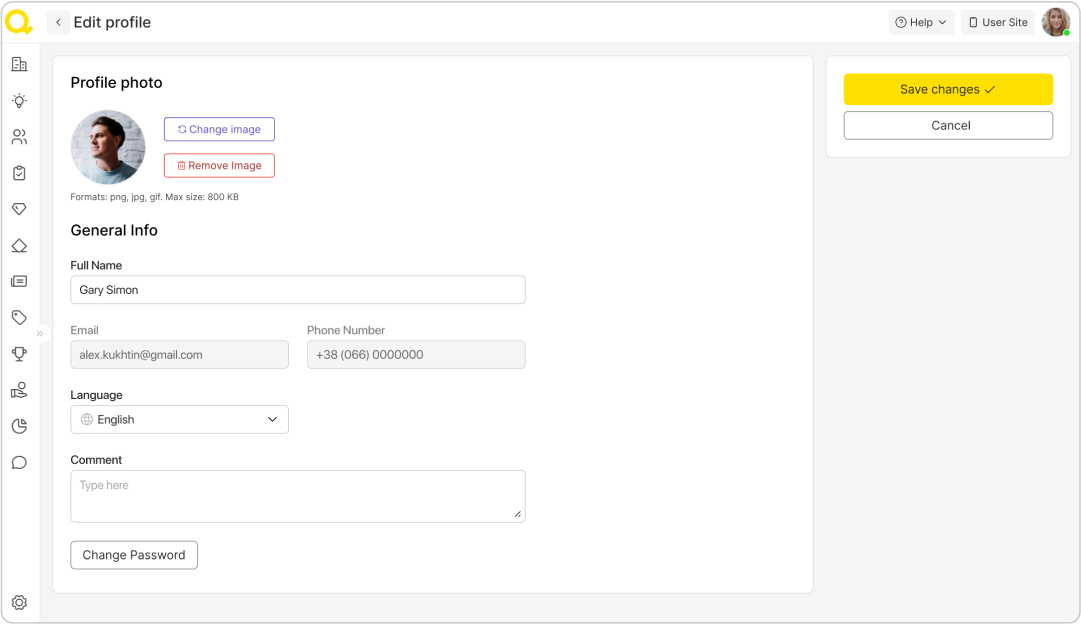The image size is (1081, 624).
Task: Click the Cancel button
Action: [x=948, y=125]
